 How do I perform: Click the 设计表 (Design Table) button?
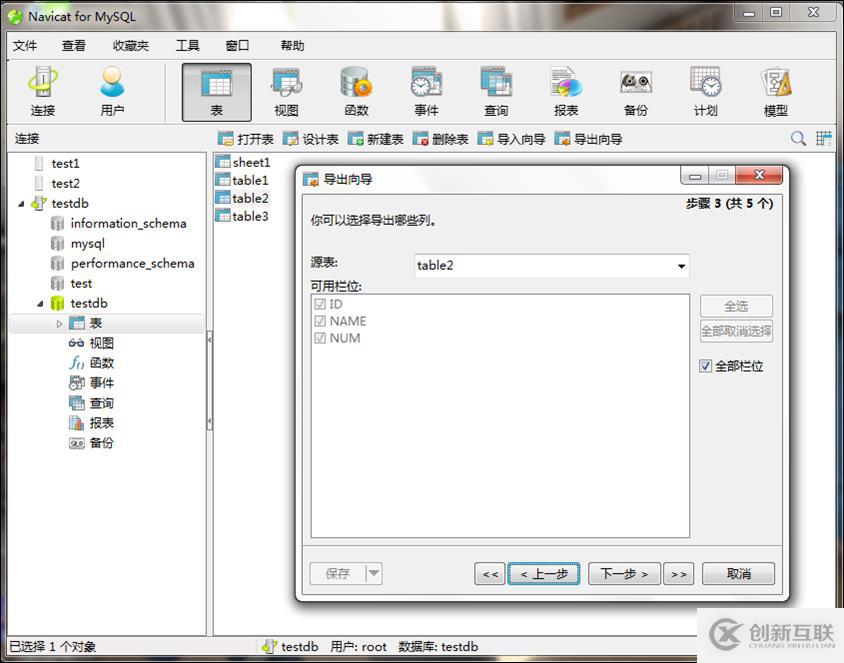tap(311, 139)
